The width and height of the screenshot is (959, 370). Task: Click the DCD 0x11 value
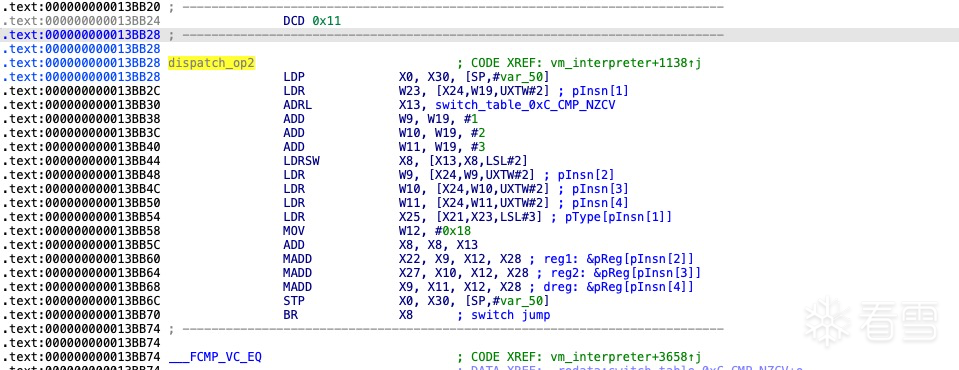326,21
